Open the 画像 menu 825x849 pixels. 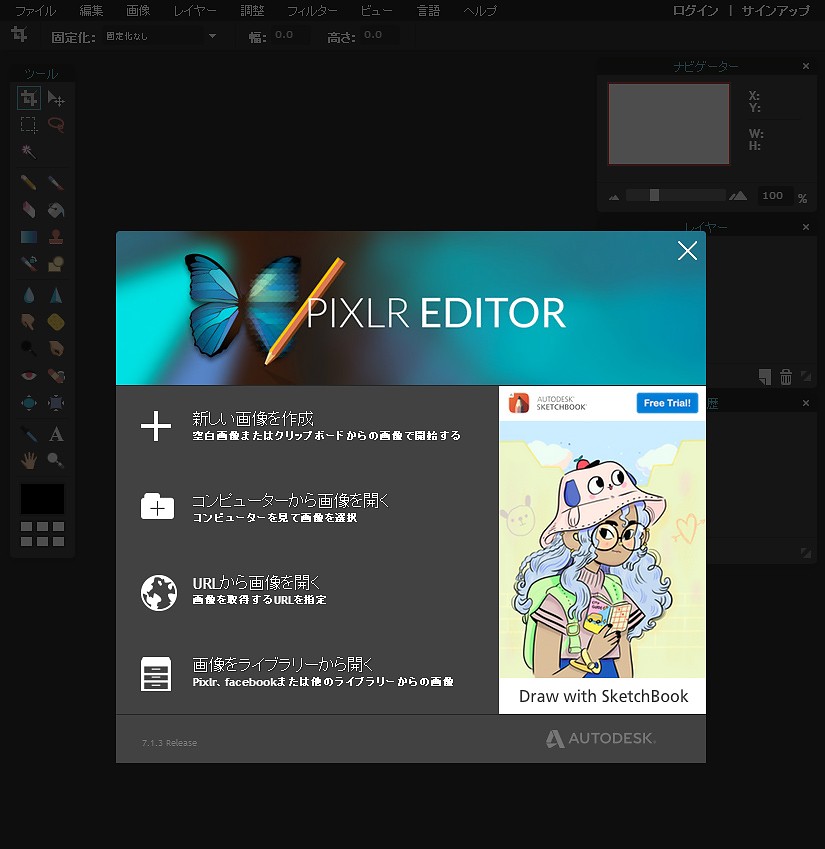coord(138,11)
